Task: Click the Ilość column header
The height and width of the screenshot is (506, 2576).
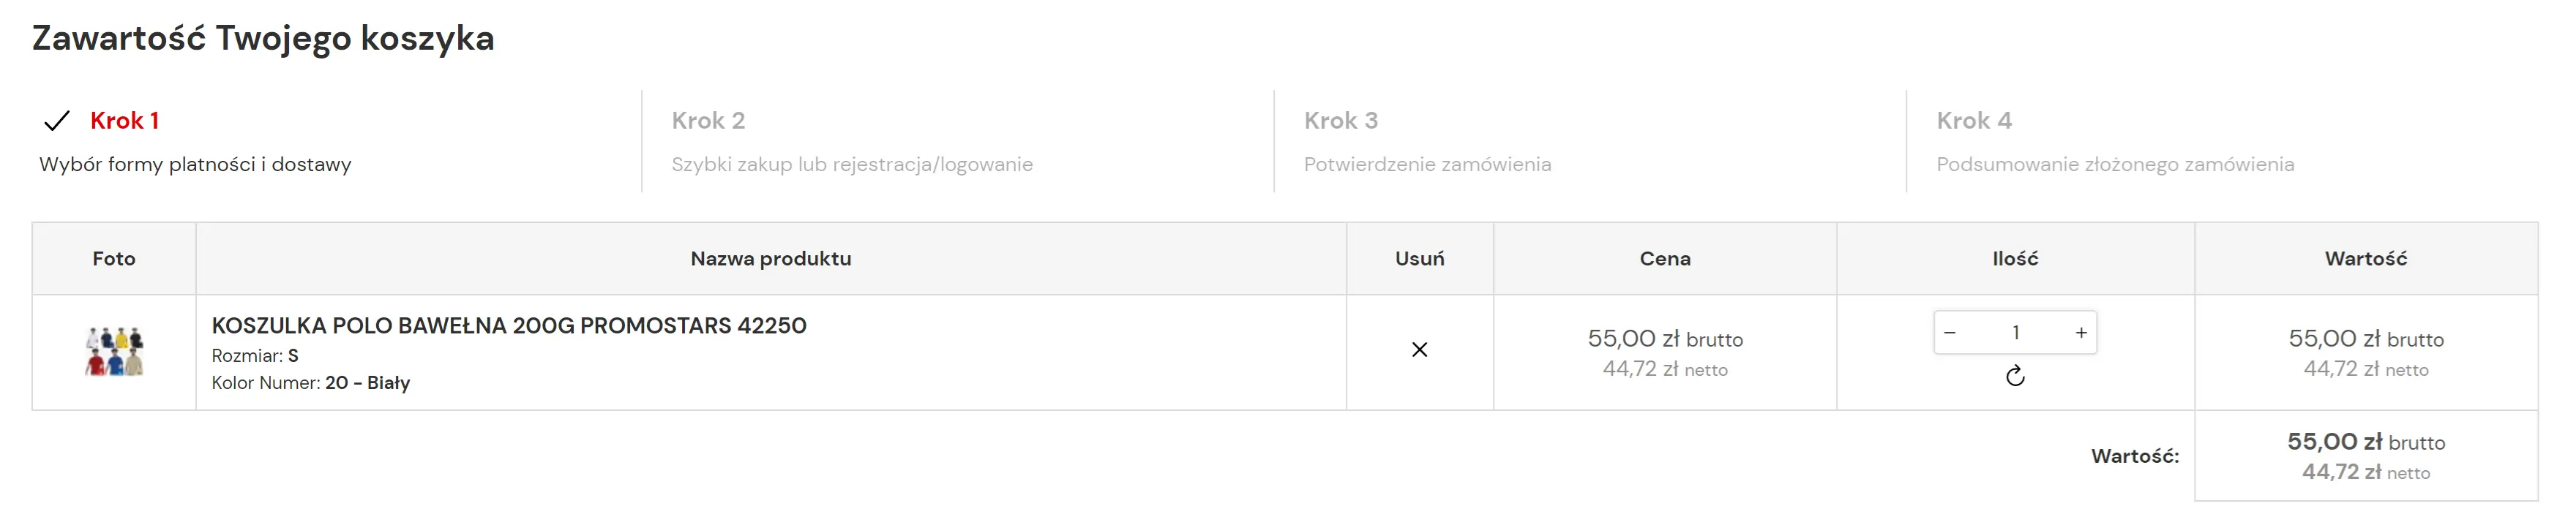Action: coord(2014,258)
